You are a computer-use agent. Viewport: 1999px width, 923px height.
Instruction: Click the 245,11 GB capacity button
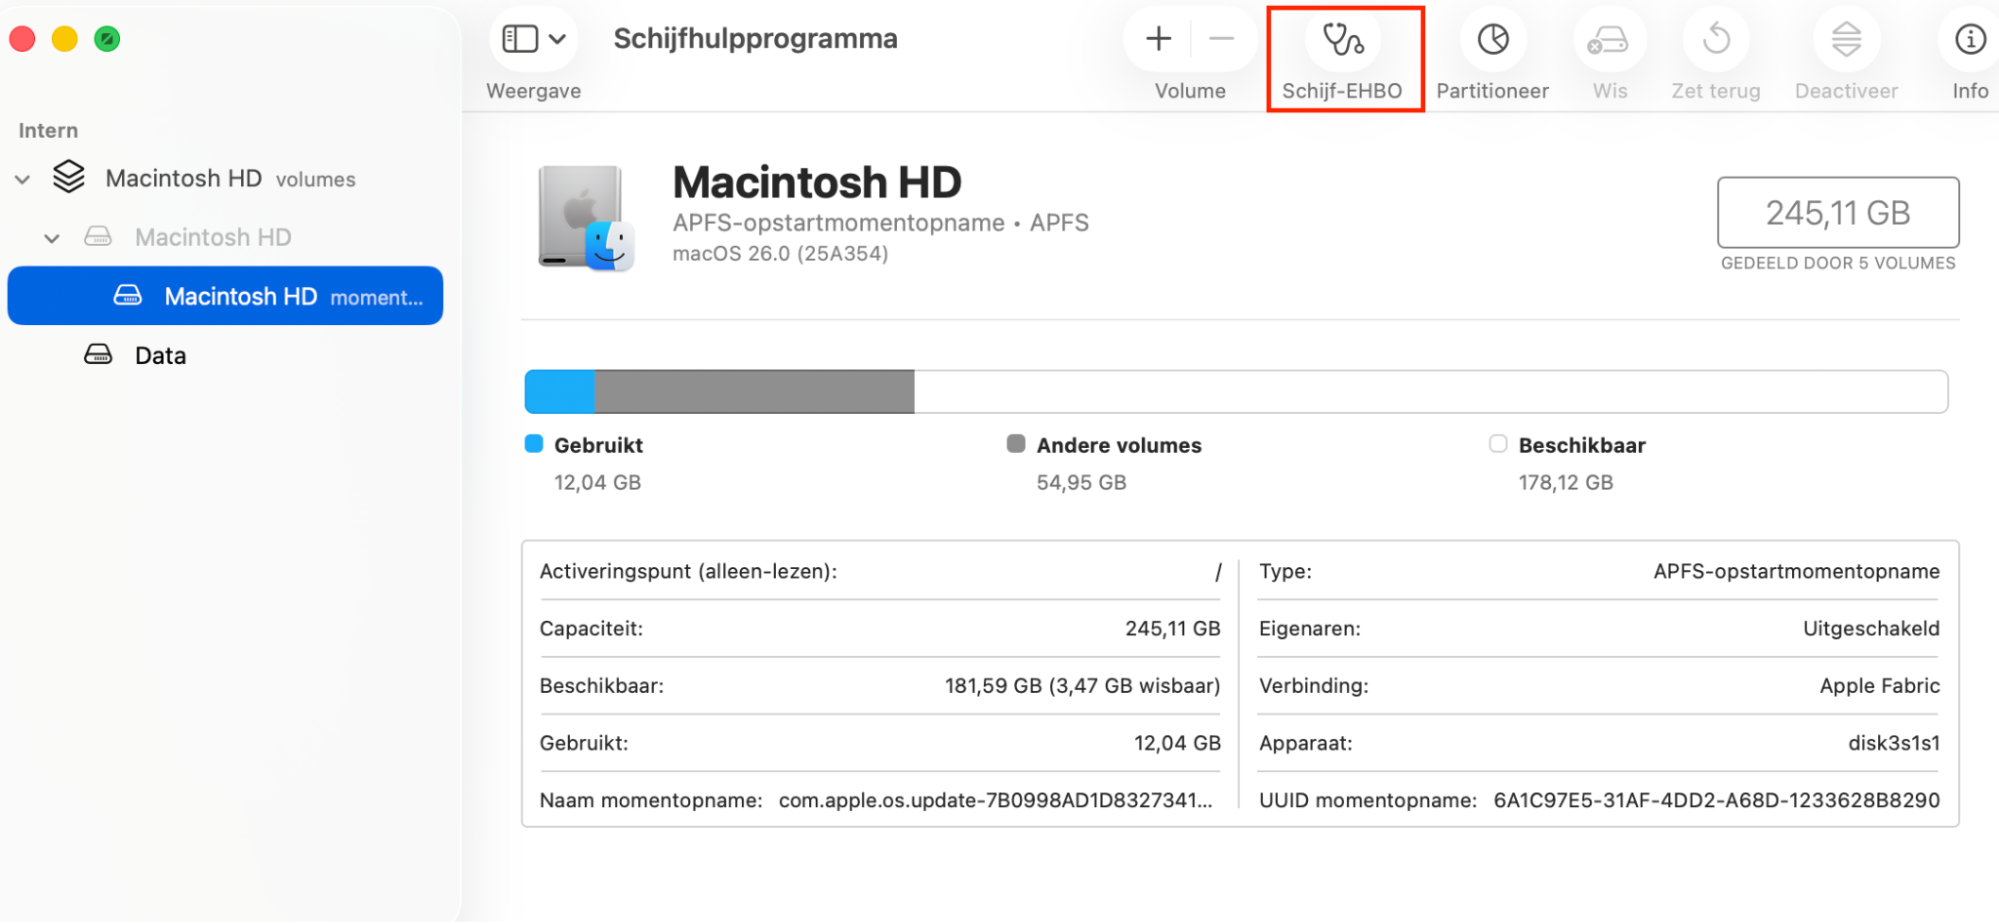(1837, 213)
